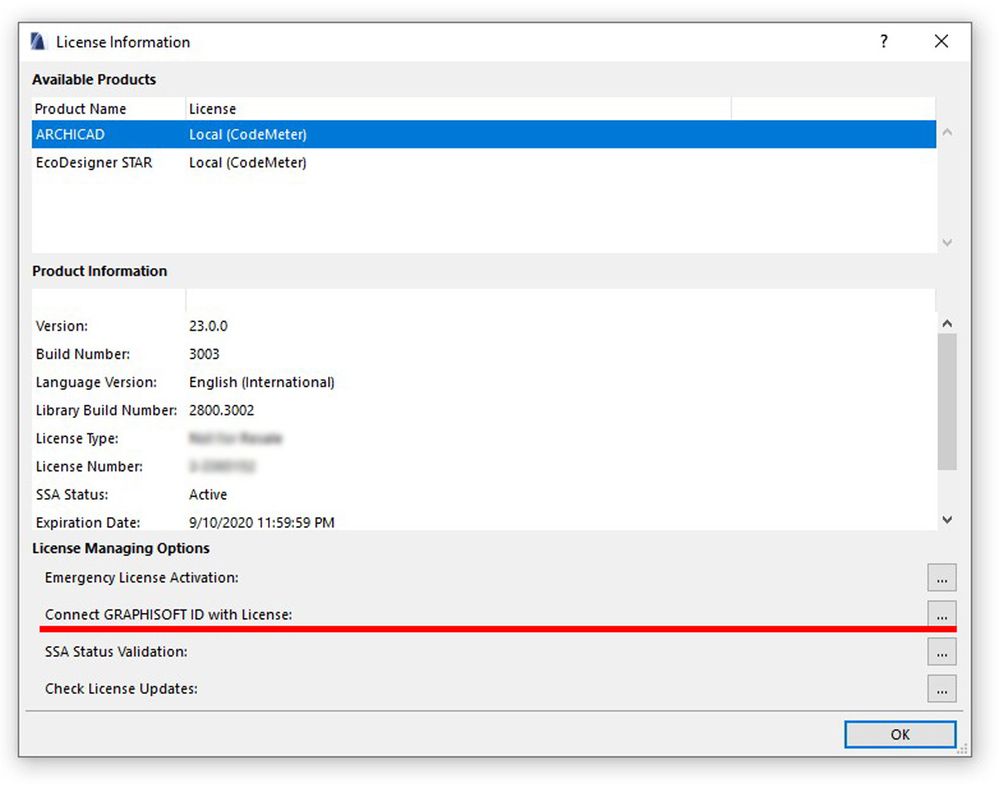Open SSA Status Validation options button
The height and width of the screenshot is (787, 999).
(x=942, y=652)
